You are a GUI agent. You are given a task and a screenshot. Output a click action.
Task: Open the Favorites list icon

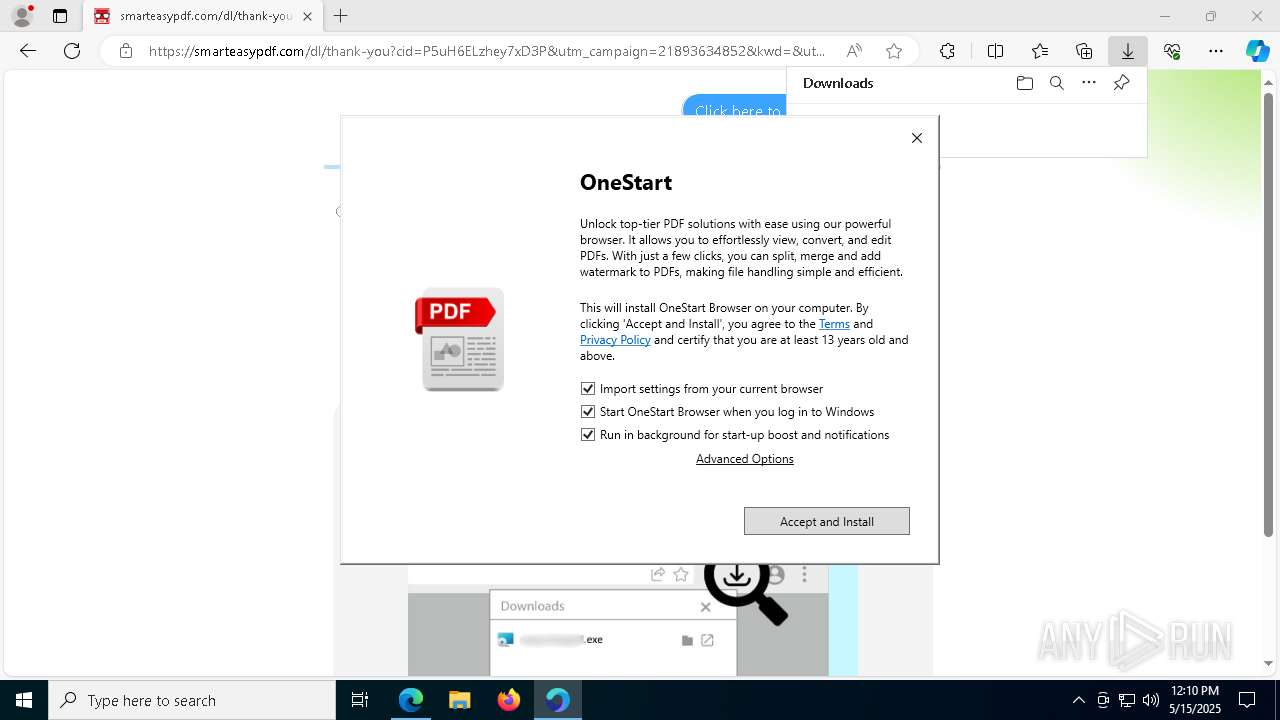[x=1040, y=51]
